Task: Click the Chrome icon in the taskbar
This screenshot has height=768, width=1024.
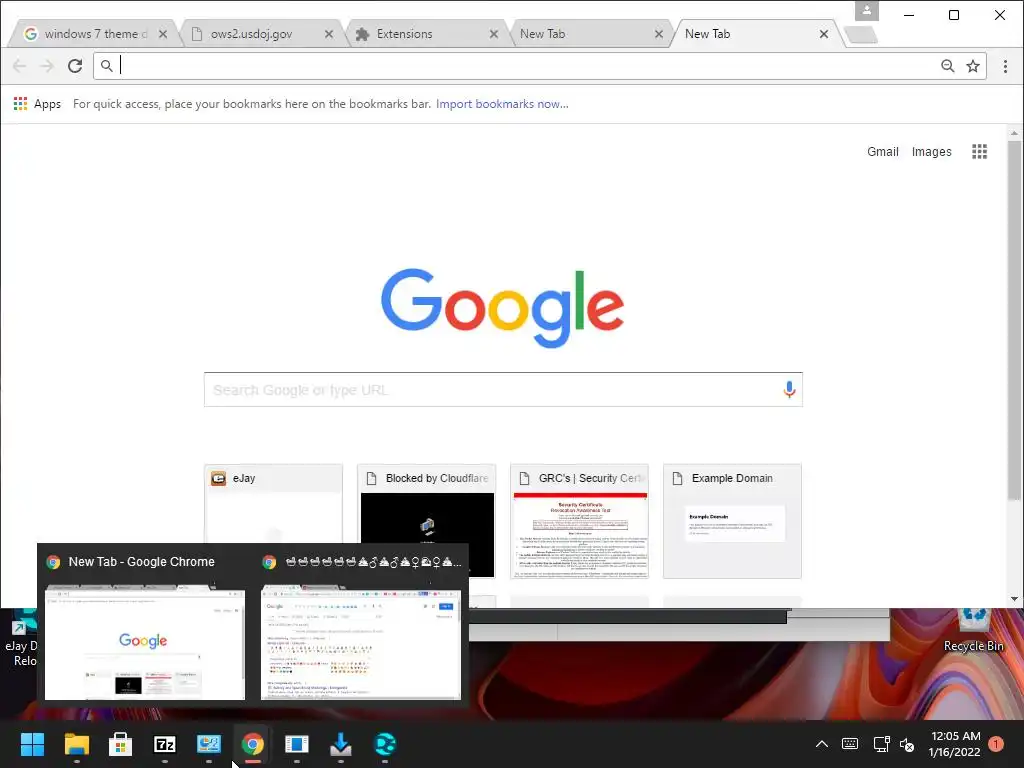Action: [253, 744]
